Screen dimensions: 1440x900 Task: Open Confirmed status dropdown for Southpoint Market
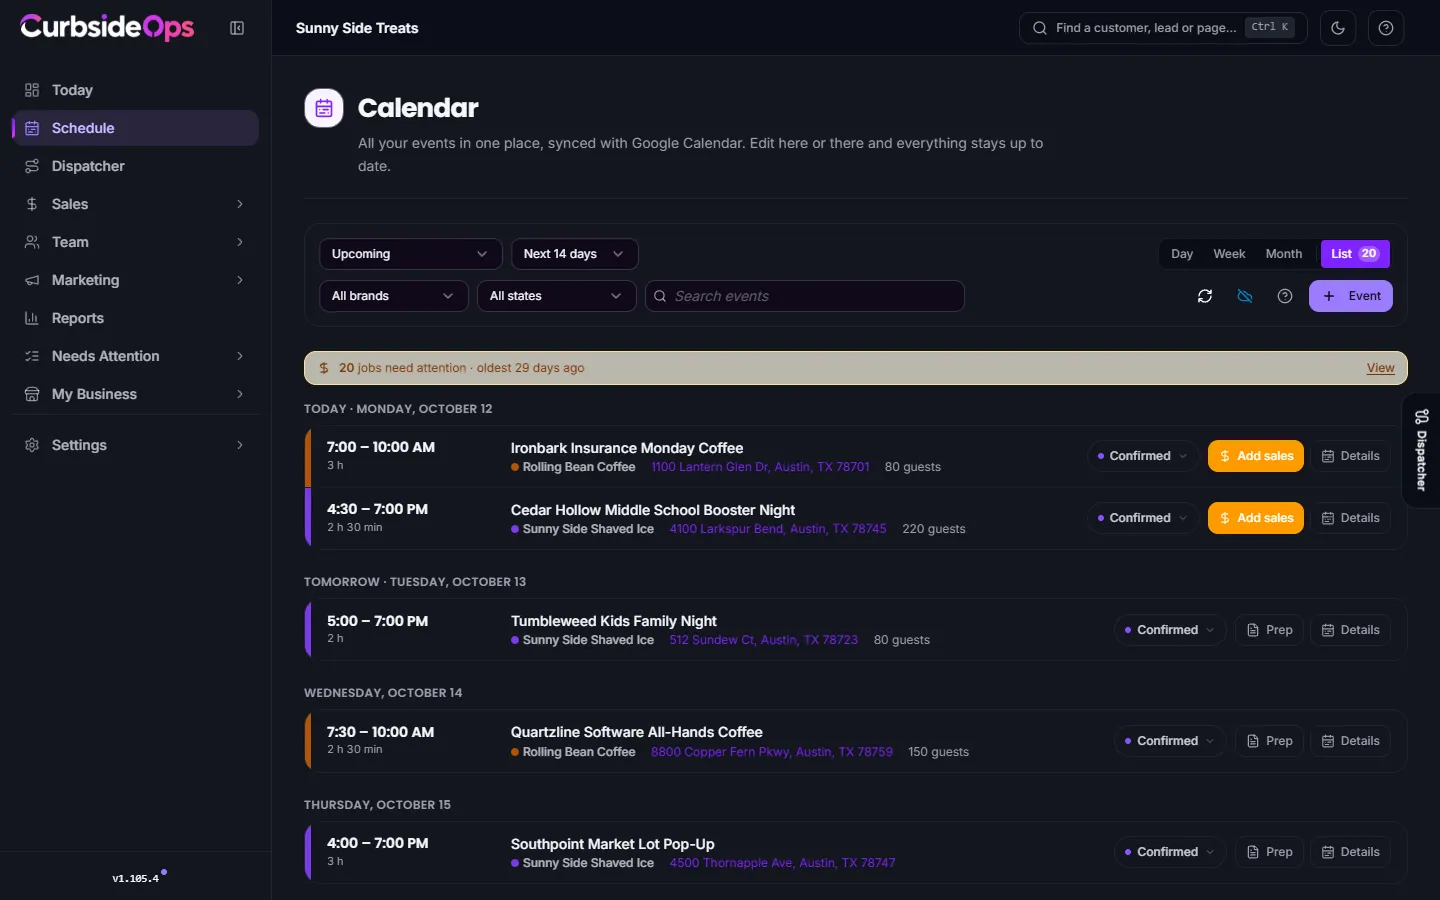click(1169, 852)
